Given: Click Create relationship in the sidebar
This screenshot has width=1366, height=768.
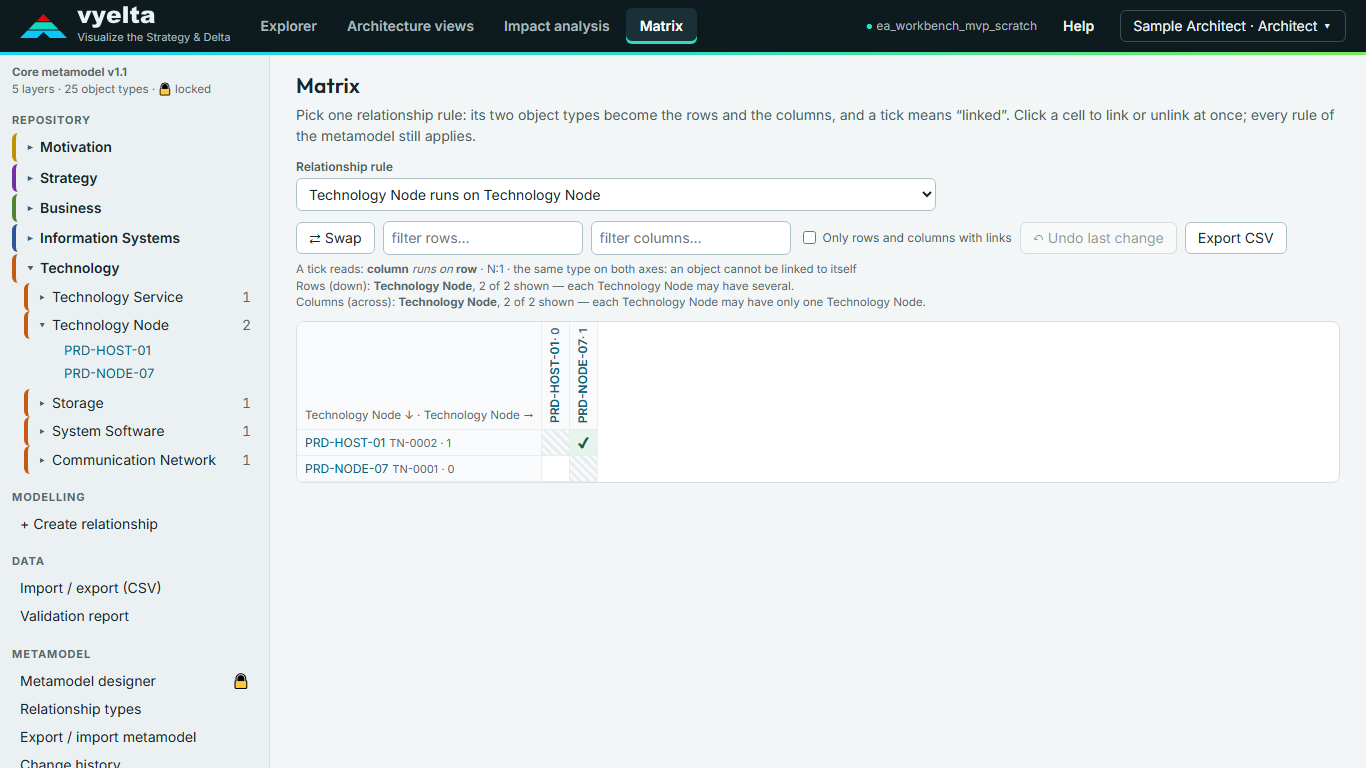Looking at the screenshot, I should 89,524.
